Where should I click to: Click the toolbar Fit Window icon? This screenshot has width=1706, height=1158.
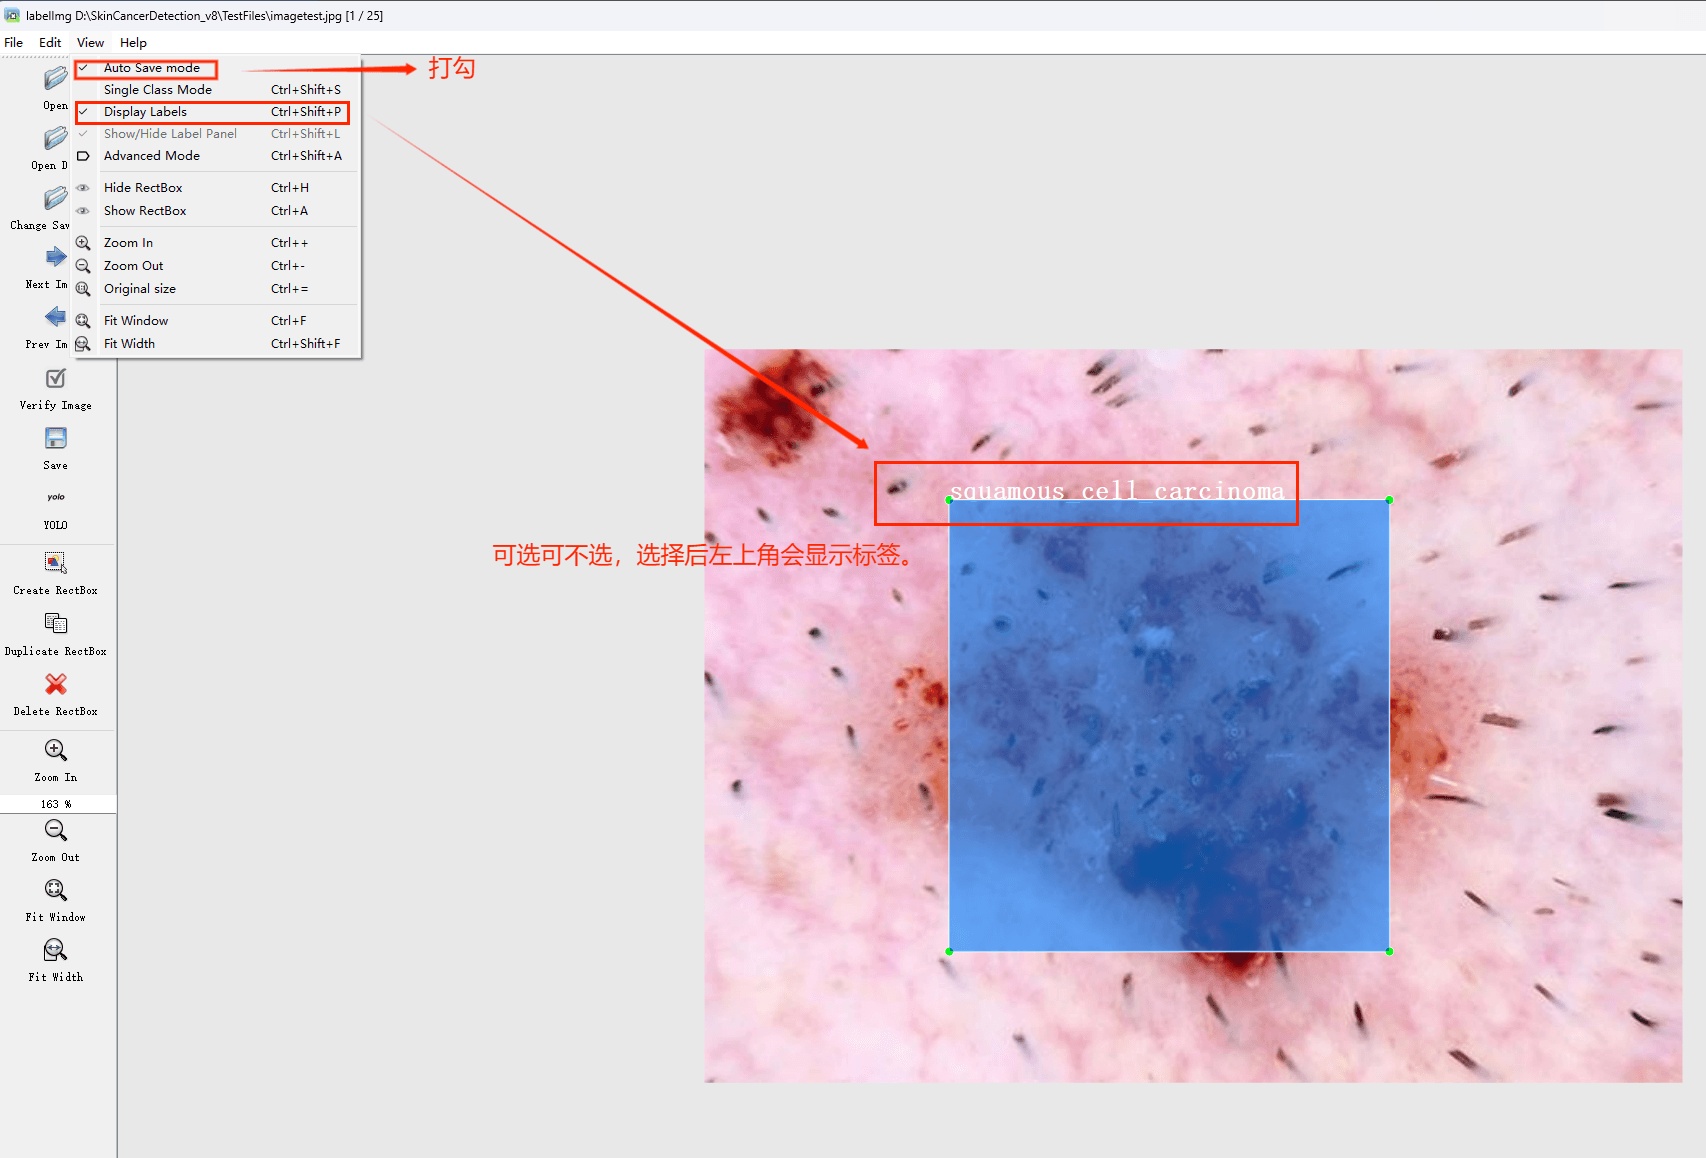click(x=56, y=890)
